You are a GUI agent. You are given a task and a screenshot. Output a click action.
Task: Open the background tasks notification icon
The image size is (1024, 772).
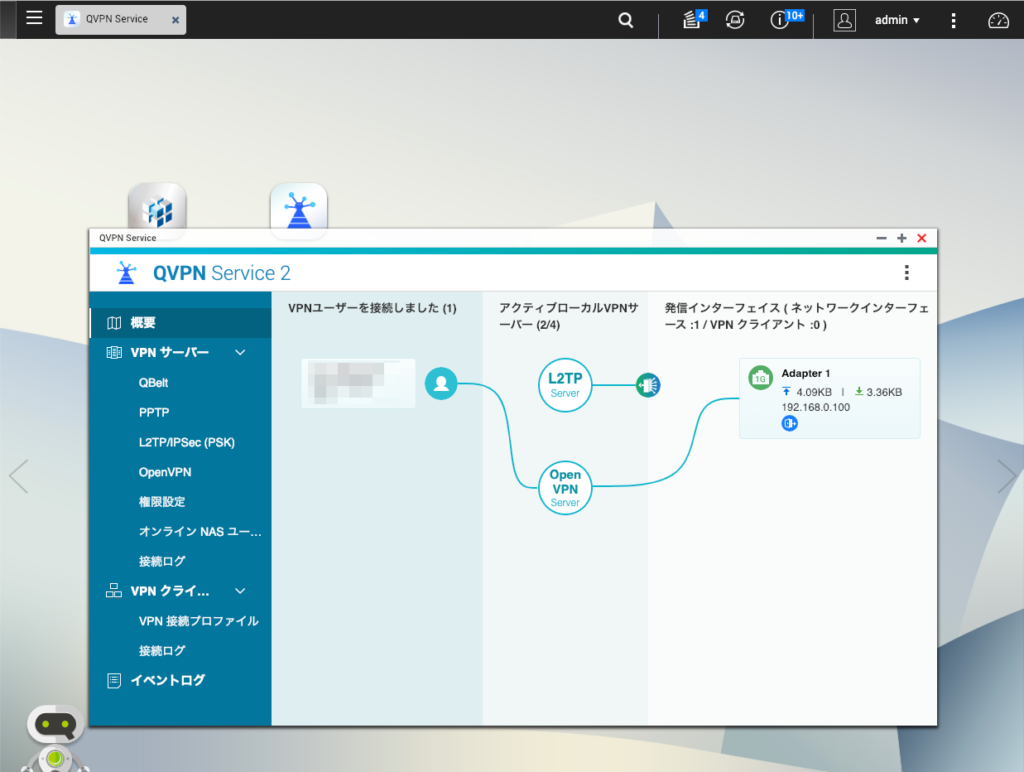[693, 20]
